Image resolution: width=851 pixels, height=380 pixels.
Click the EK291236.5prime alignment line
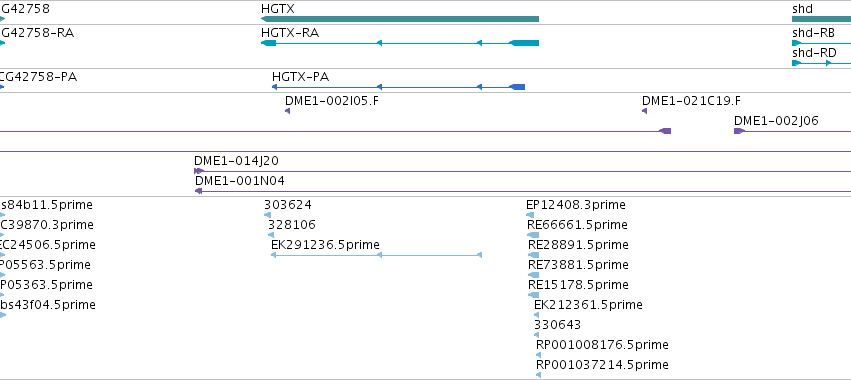tap(376, 255)
